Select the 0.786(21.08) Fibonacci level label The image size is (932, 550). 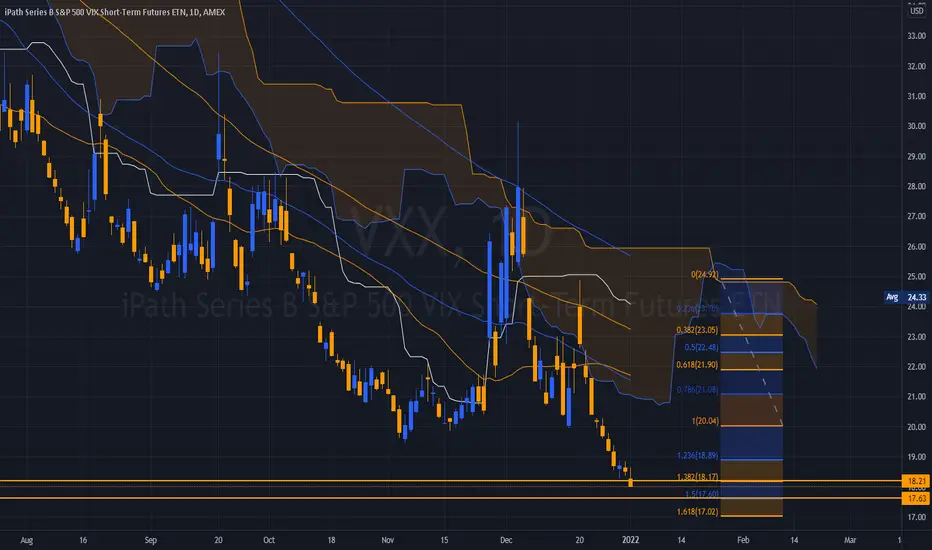pos(697,390)
